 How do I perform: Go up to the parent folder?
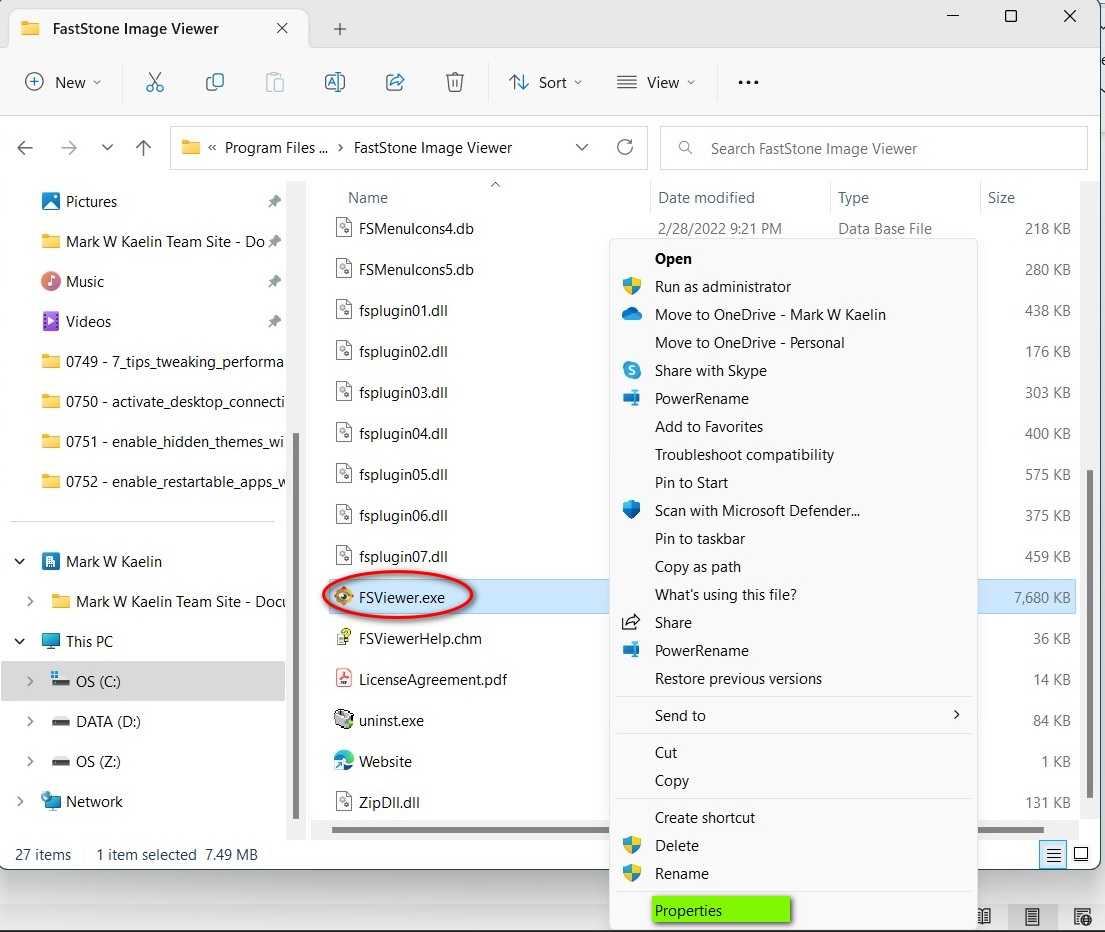[x=142, y=146]
